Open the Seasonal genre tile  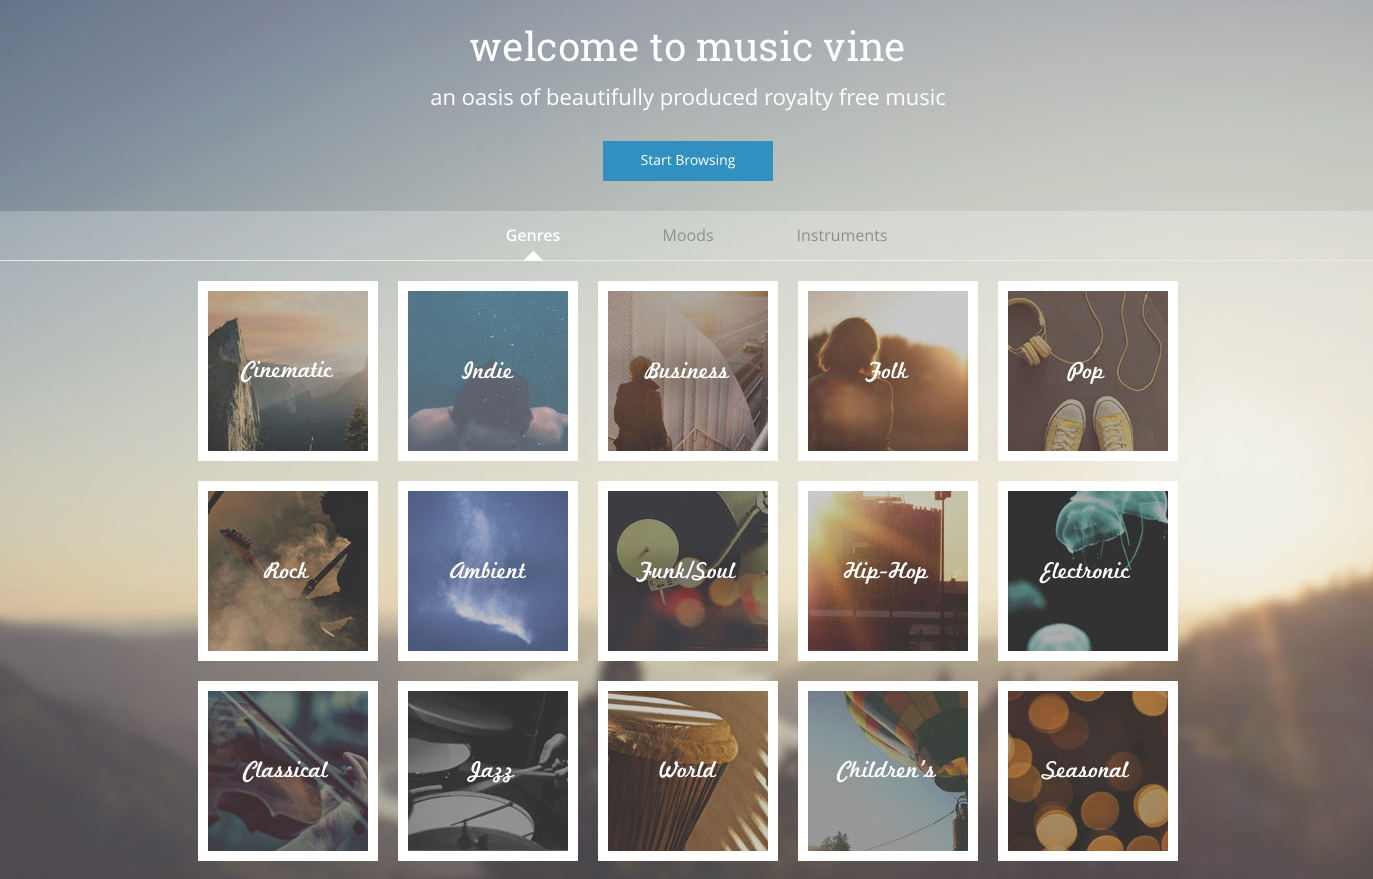click(x=1088, y=771)
